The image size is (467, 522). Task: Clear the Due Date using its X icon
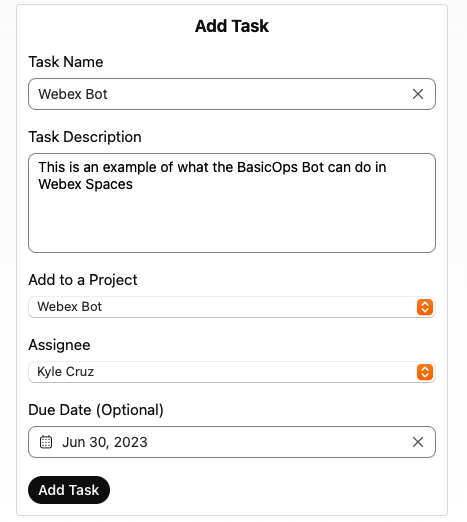[x=418, y=442]
